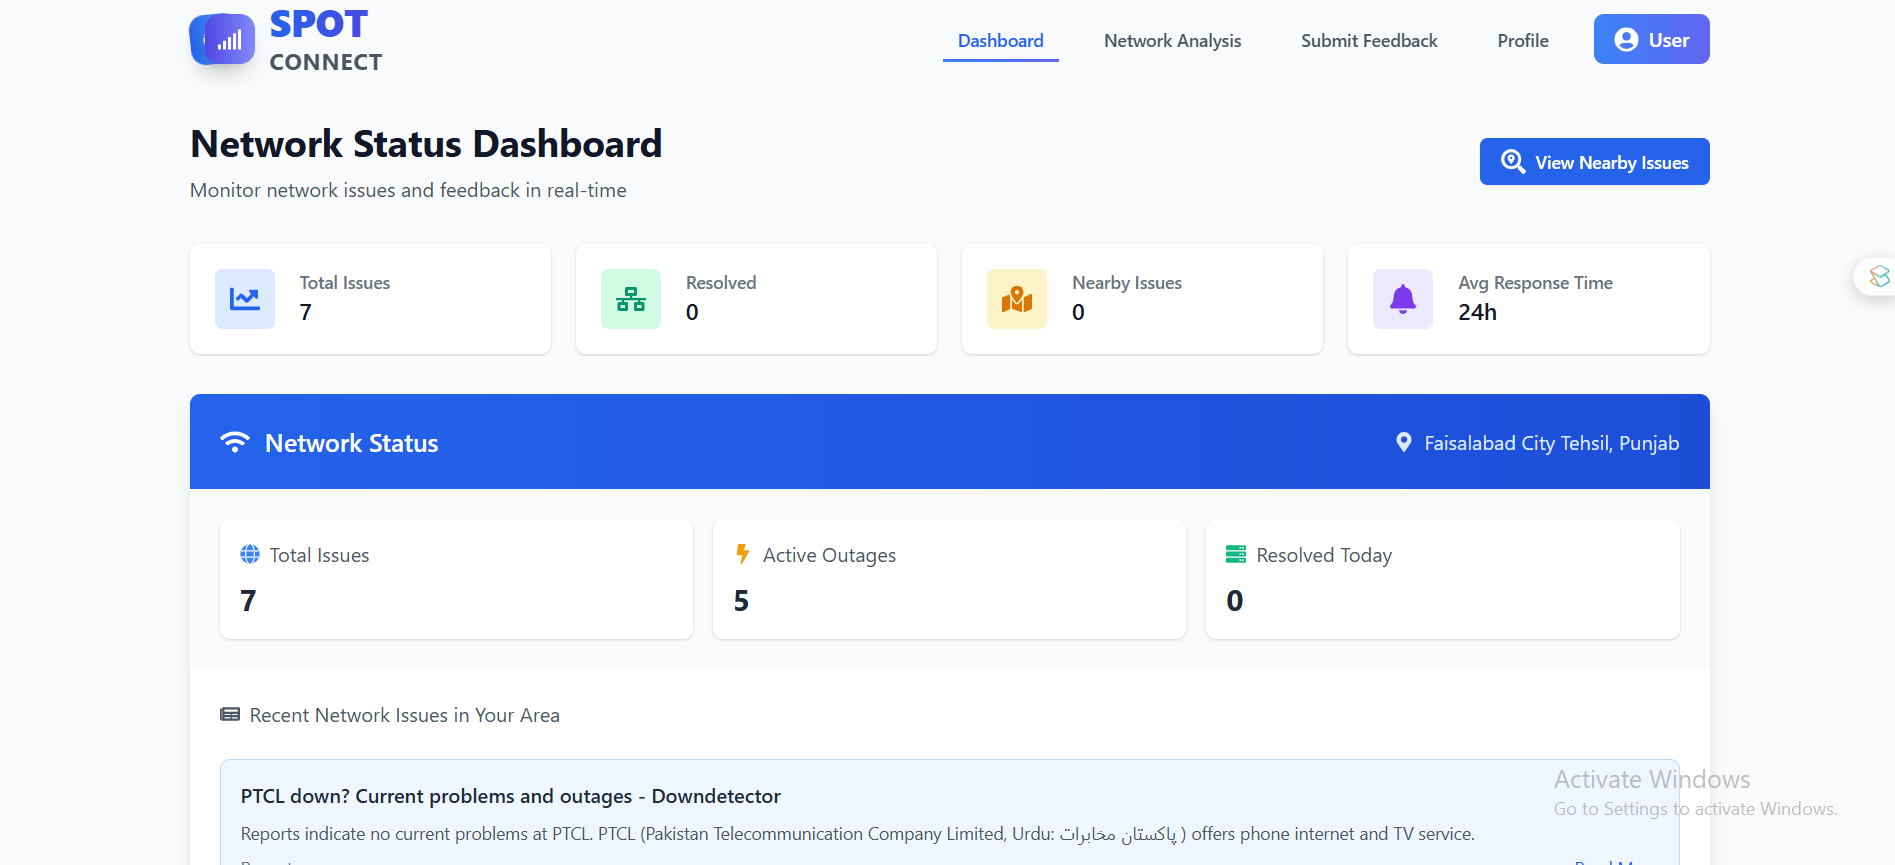Click the location pin icon next to Faisalabad
1895x865 pixels.
pyautogui.click(x=1404, y=442)
